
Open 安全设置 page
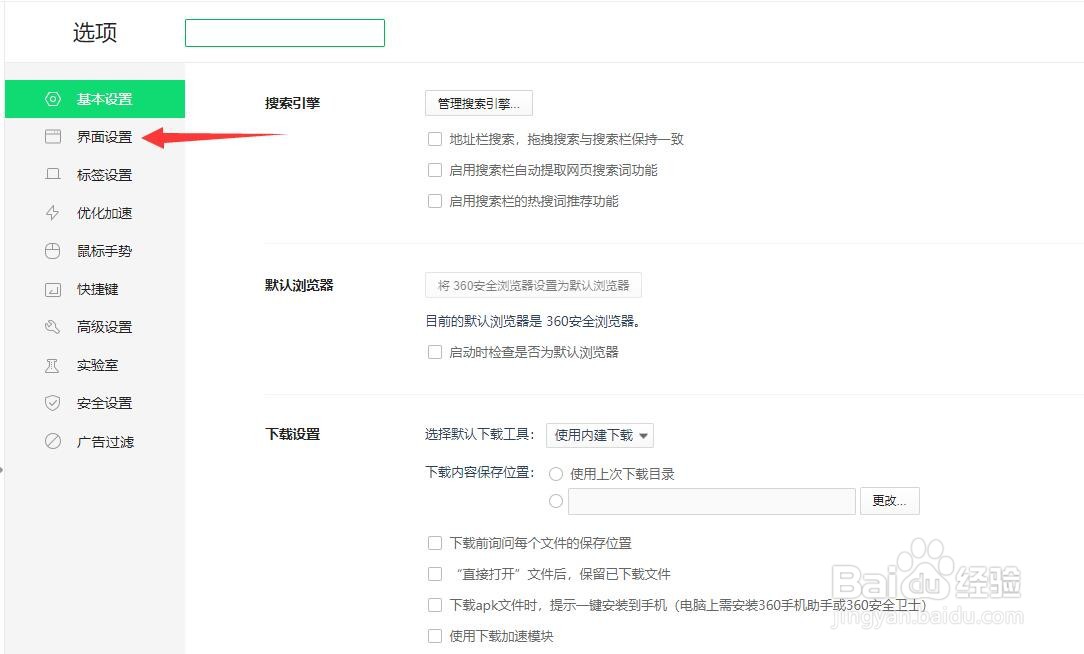[x=95, y=403]
